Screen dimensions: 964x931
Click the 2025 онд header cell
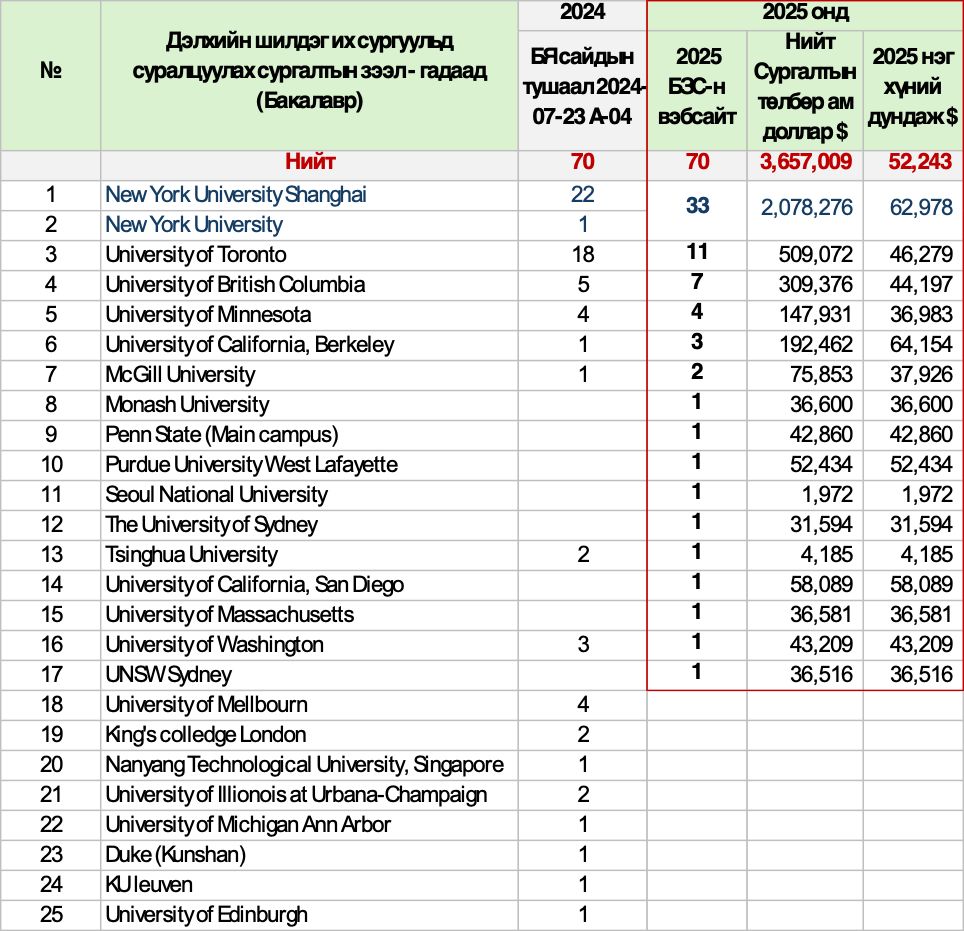[x=805, y=14]
